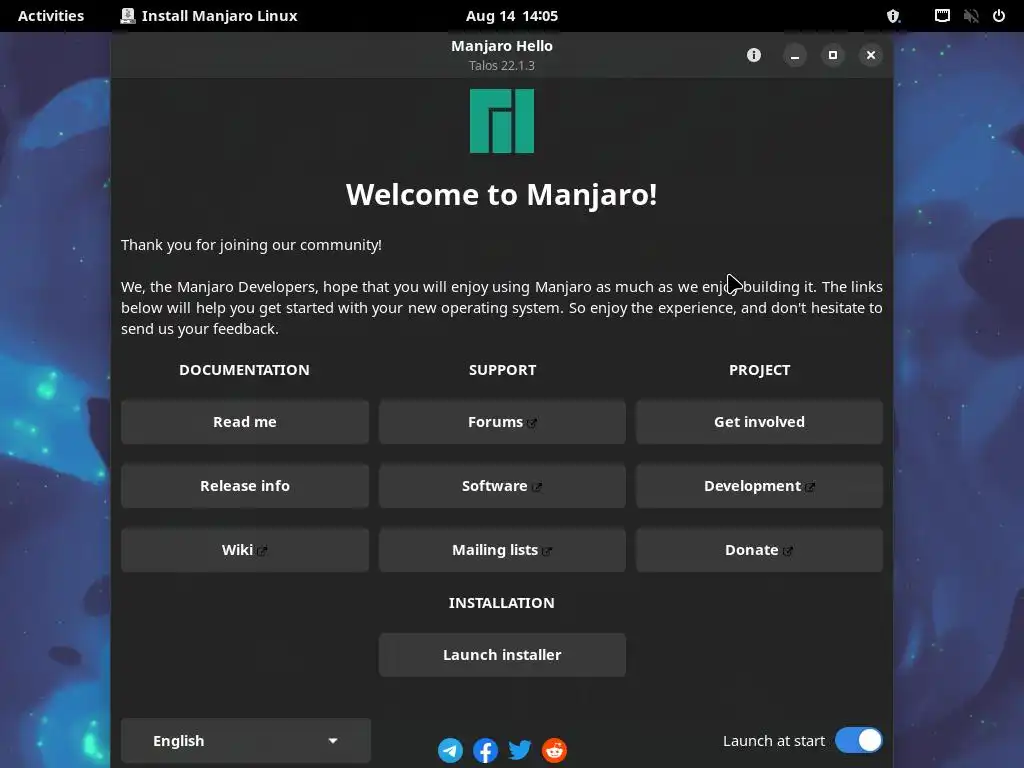Minimize the Manjaro Hello window

coord(795,55)
